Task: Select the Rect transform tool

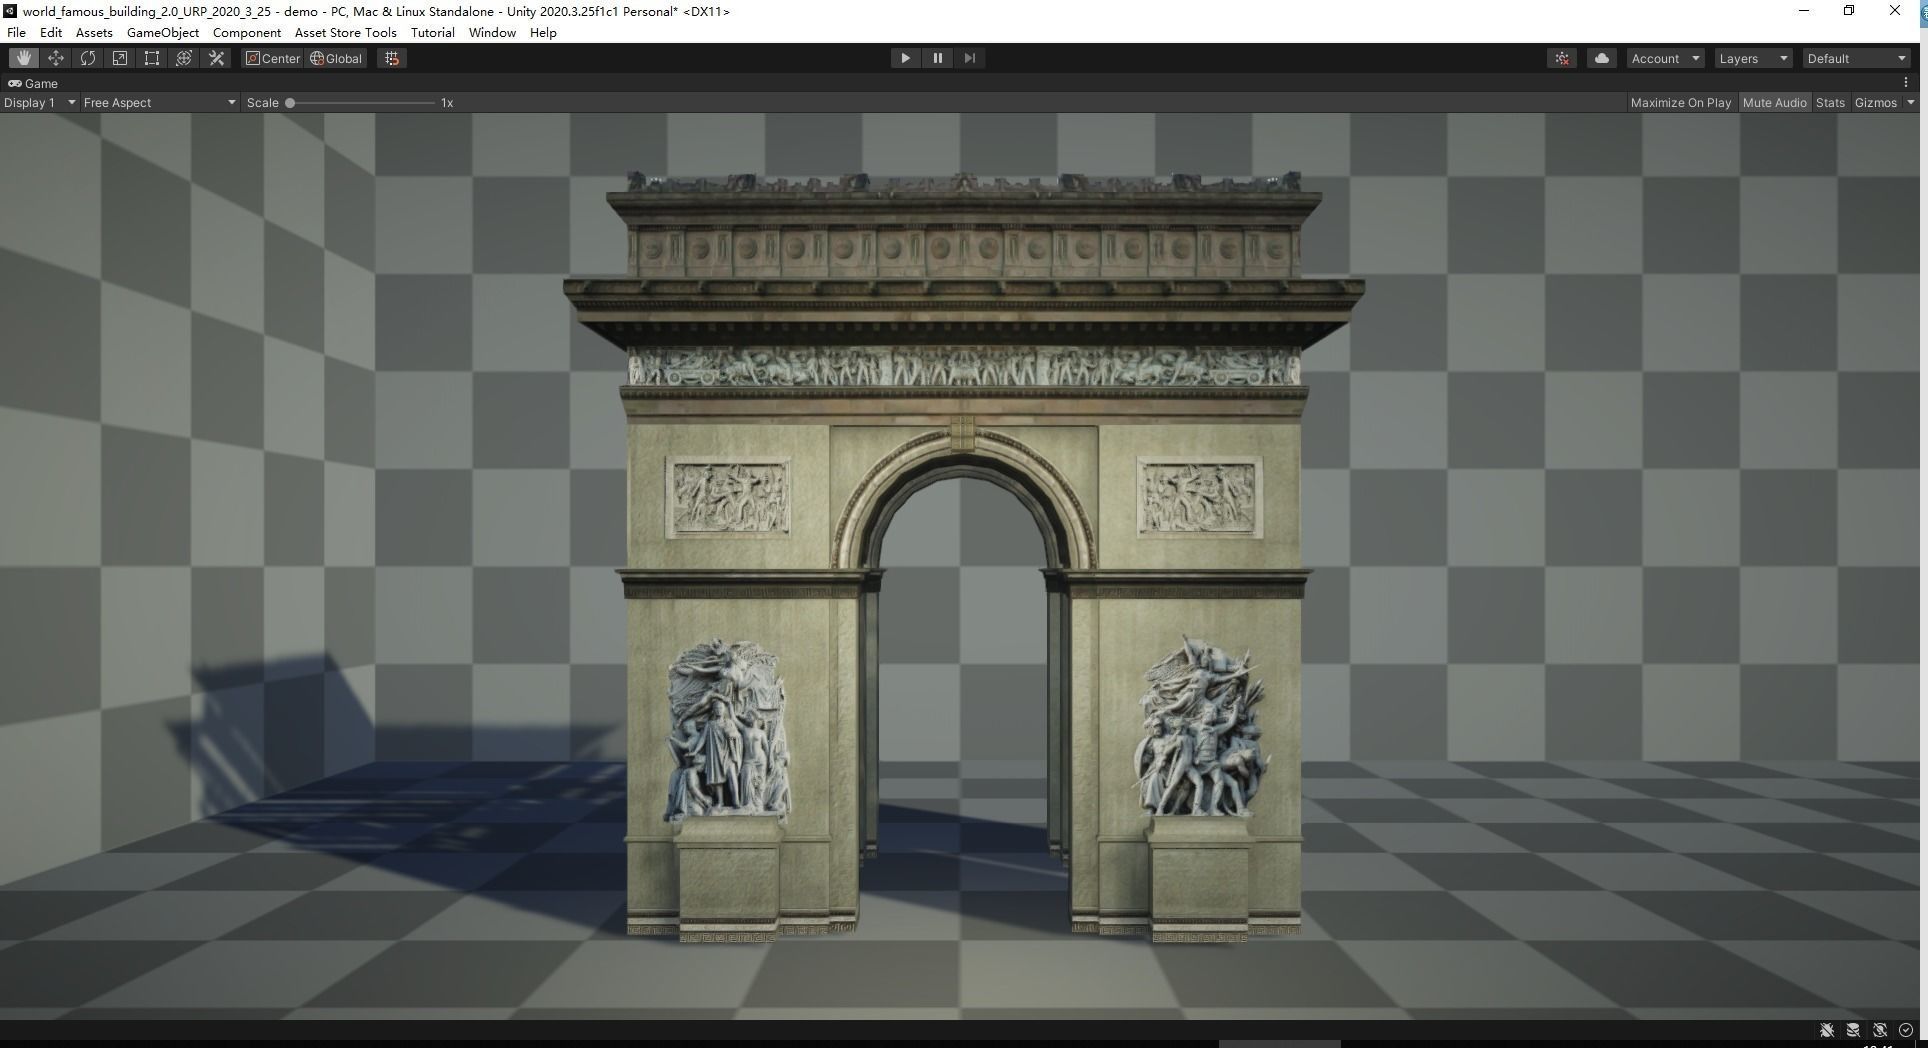Action: pos(152,58)
